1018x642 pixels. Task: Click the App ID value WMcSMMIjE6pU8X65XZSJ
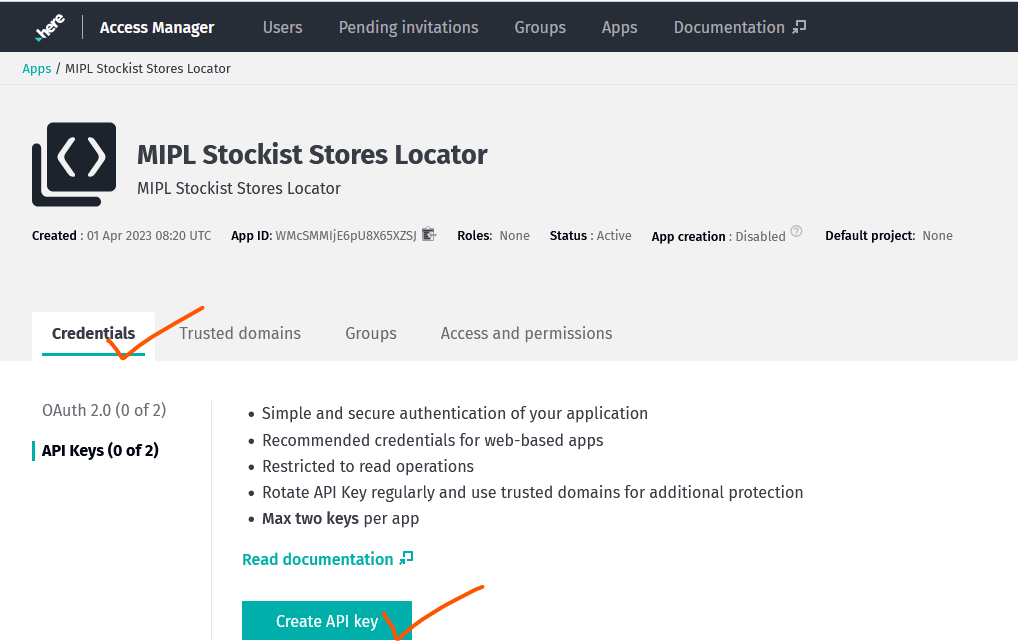click(x=346, y=236)
